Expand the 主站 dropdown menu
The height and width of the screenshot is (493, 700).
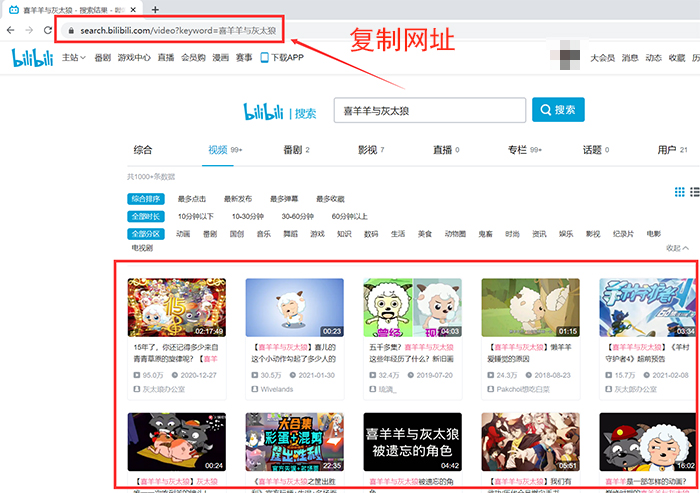[x=74, y=58]
